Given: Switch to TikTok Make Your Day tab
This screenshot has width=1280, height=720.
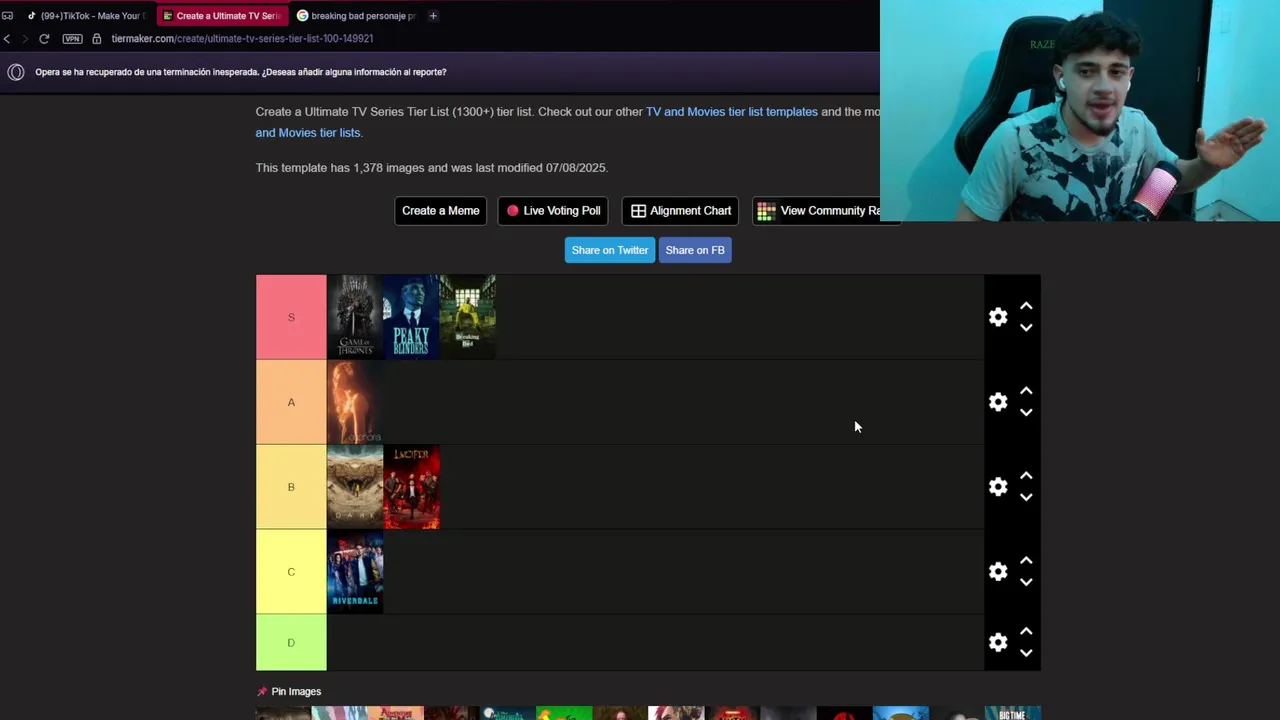Looking at the screenshot, I should 86,16.
